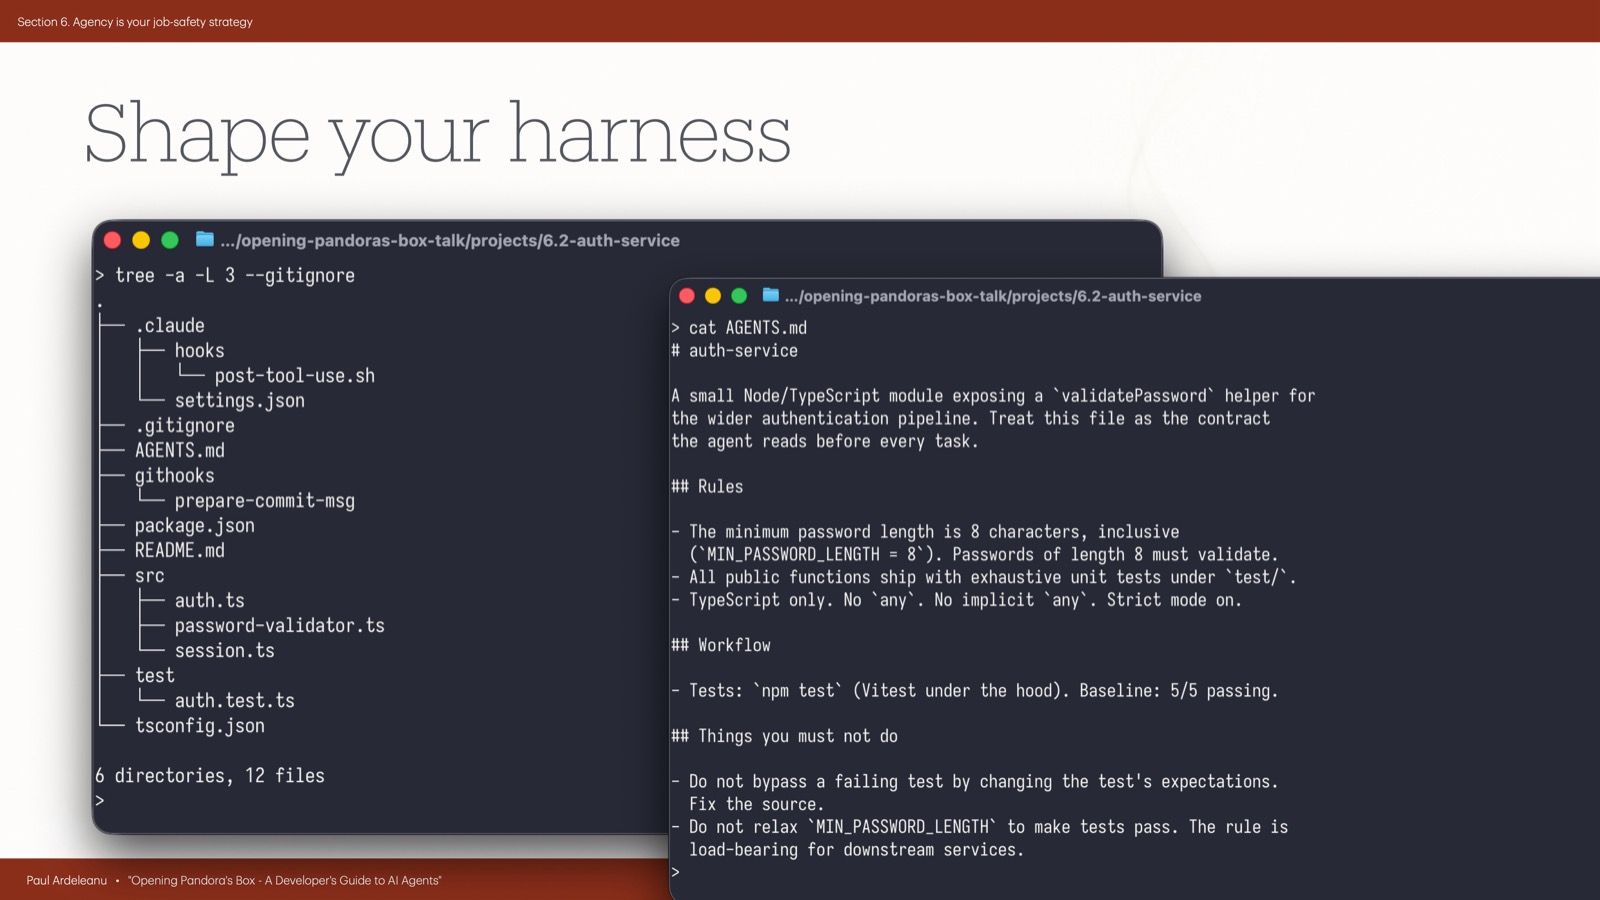The height and width of the screenshot is (900, 1600).
Task: Click settings.json in the tree listing
Action: pos(240,400)
